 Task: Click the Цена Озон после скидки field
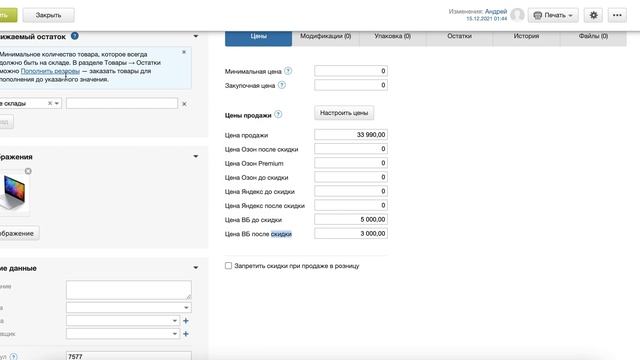351,149
